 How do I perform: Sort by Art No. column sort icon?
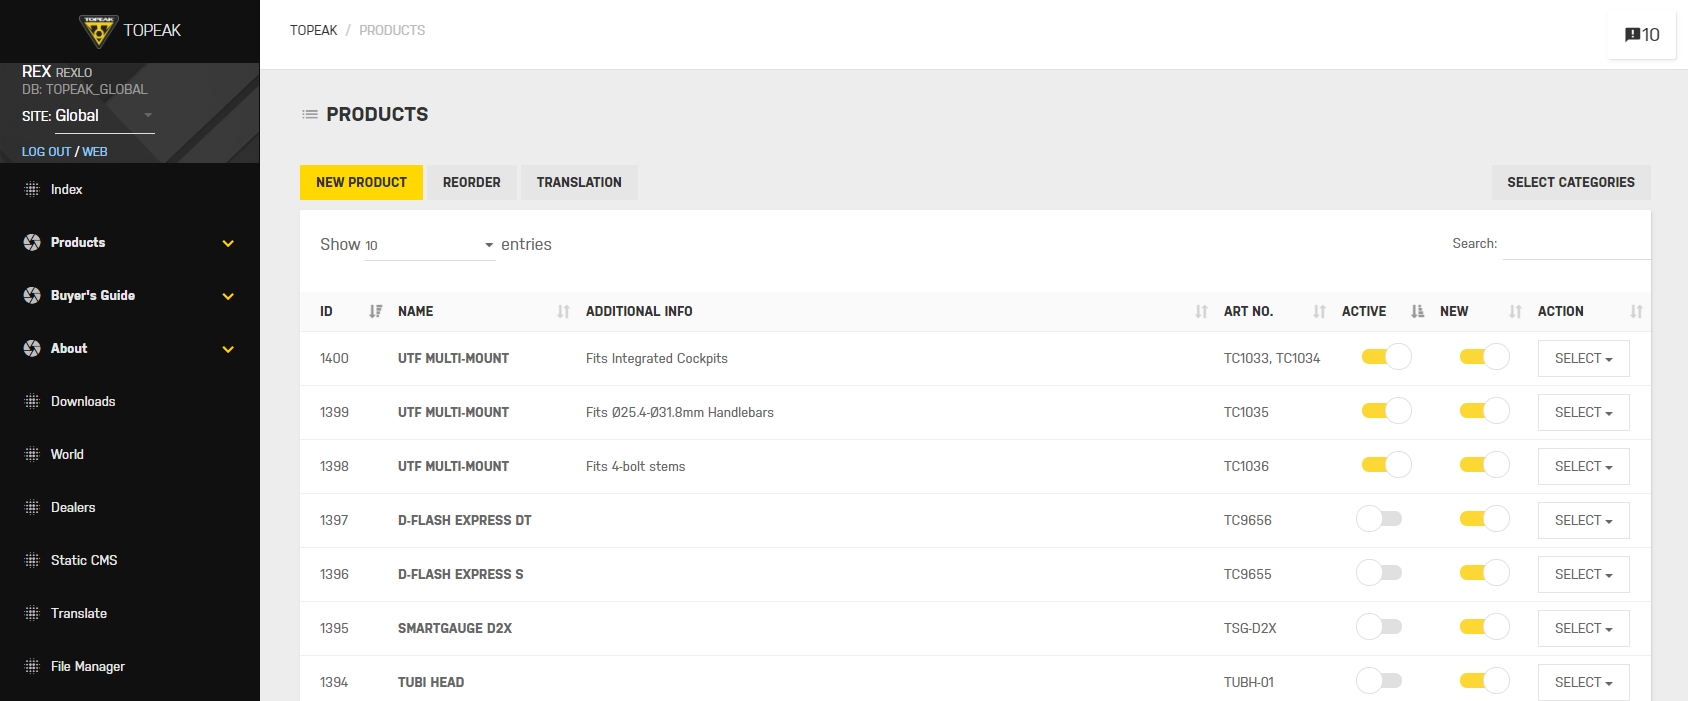click(x=1319, y=311)
